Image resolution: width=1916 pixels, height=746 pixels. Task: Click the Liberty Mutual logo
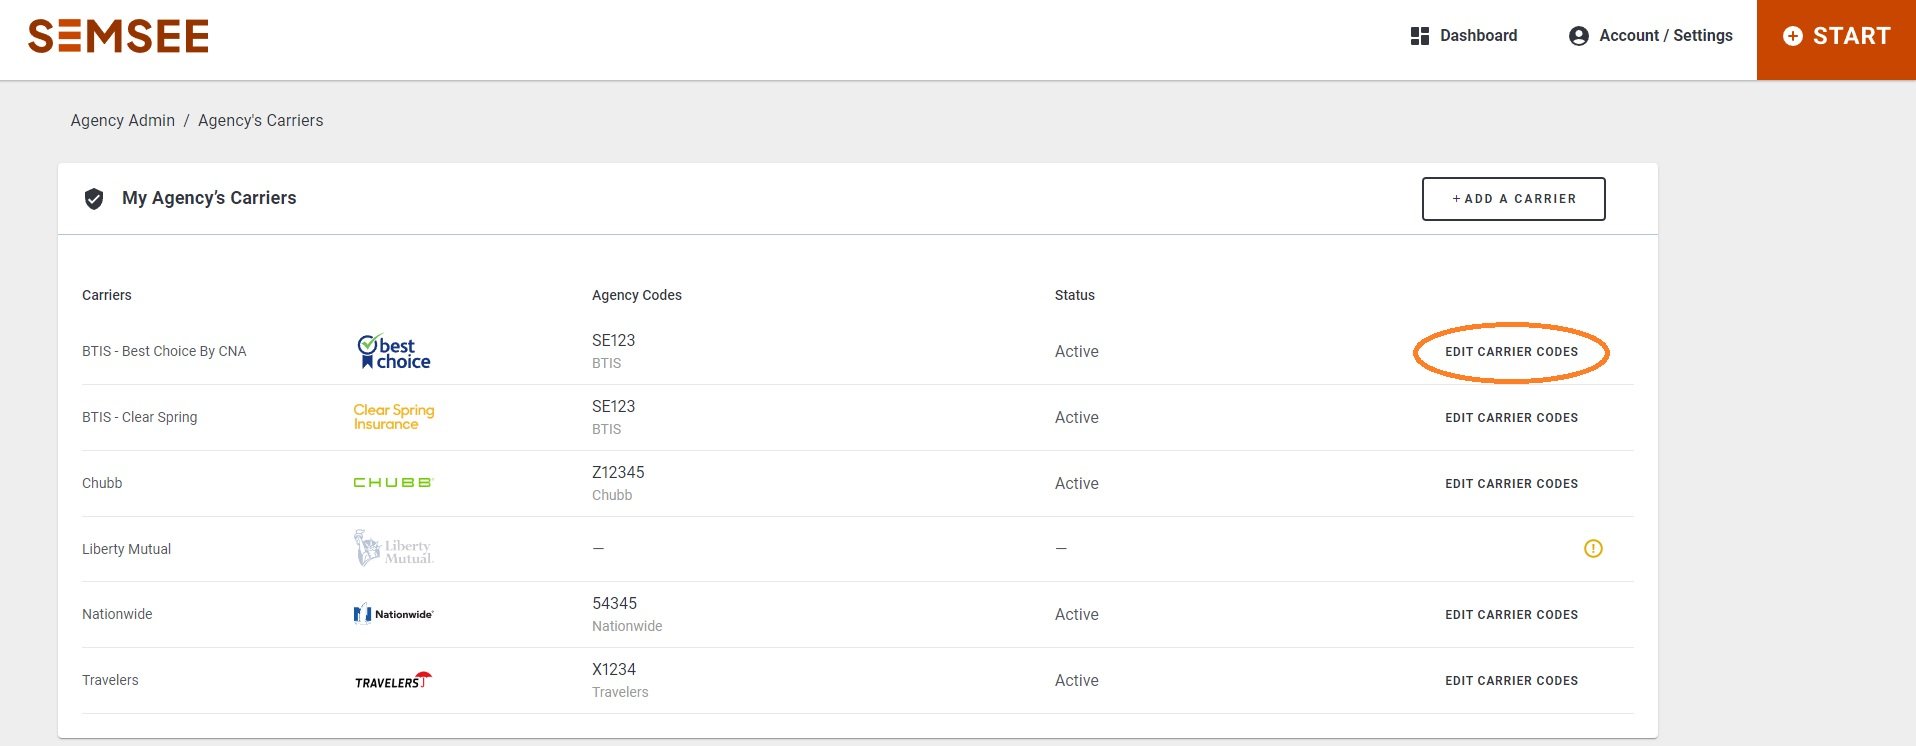[394, 548]
